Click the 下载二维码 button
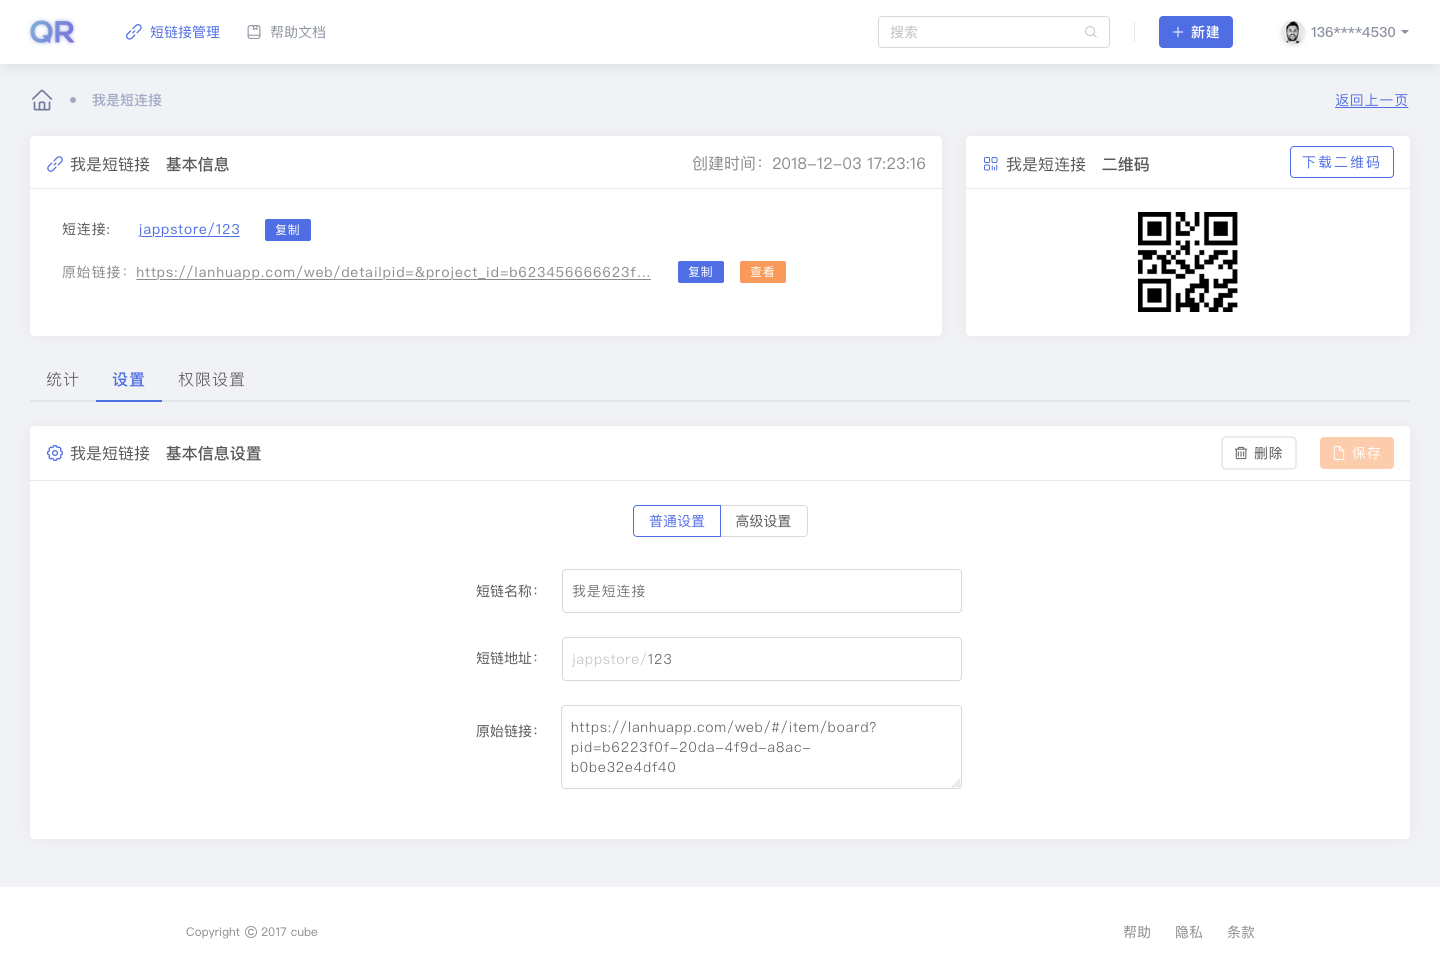 [x=1341, y=161]
